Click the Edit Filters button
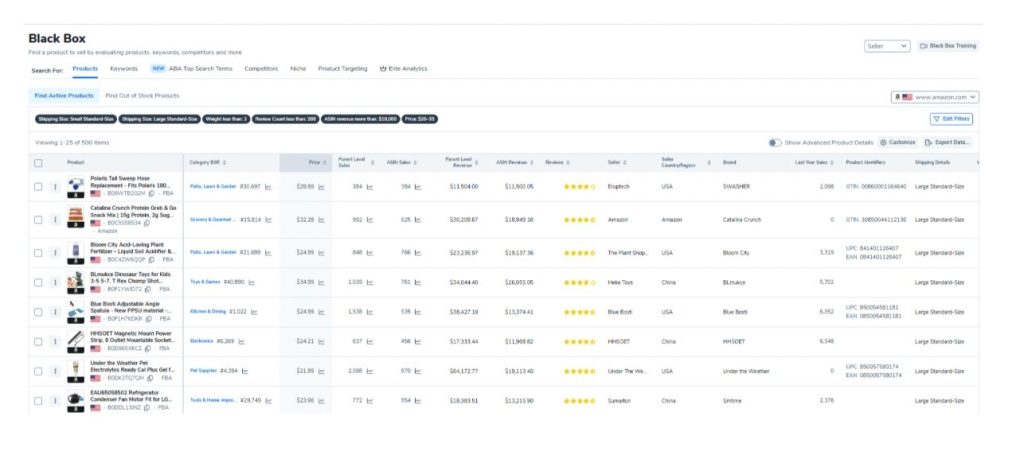The width and height of the screenshot is (1024, 463). tap(951, 120)
